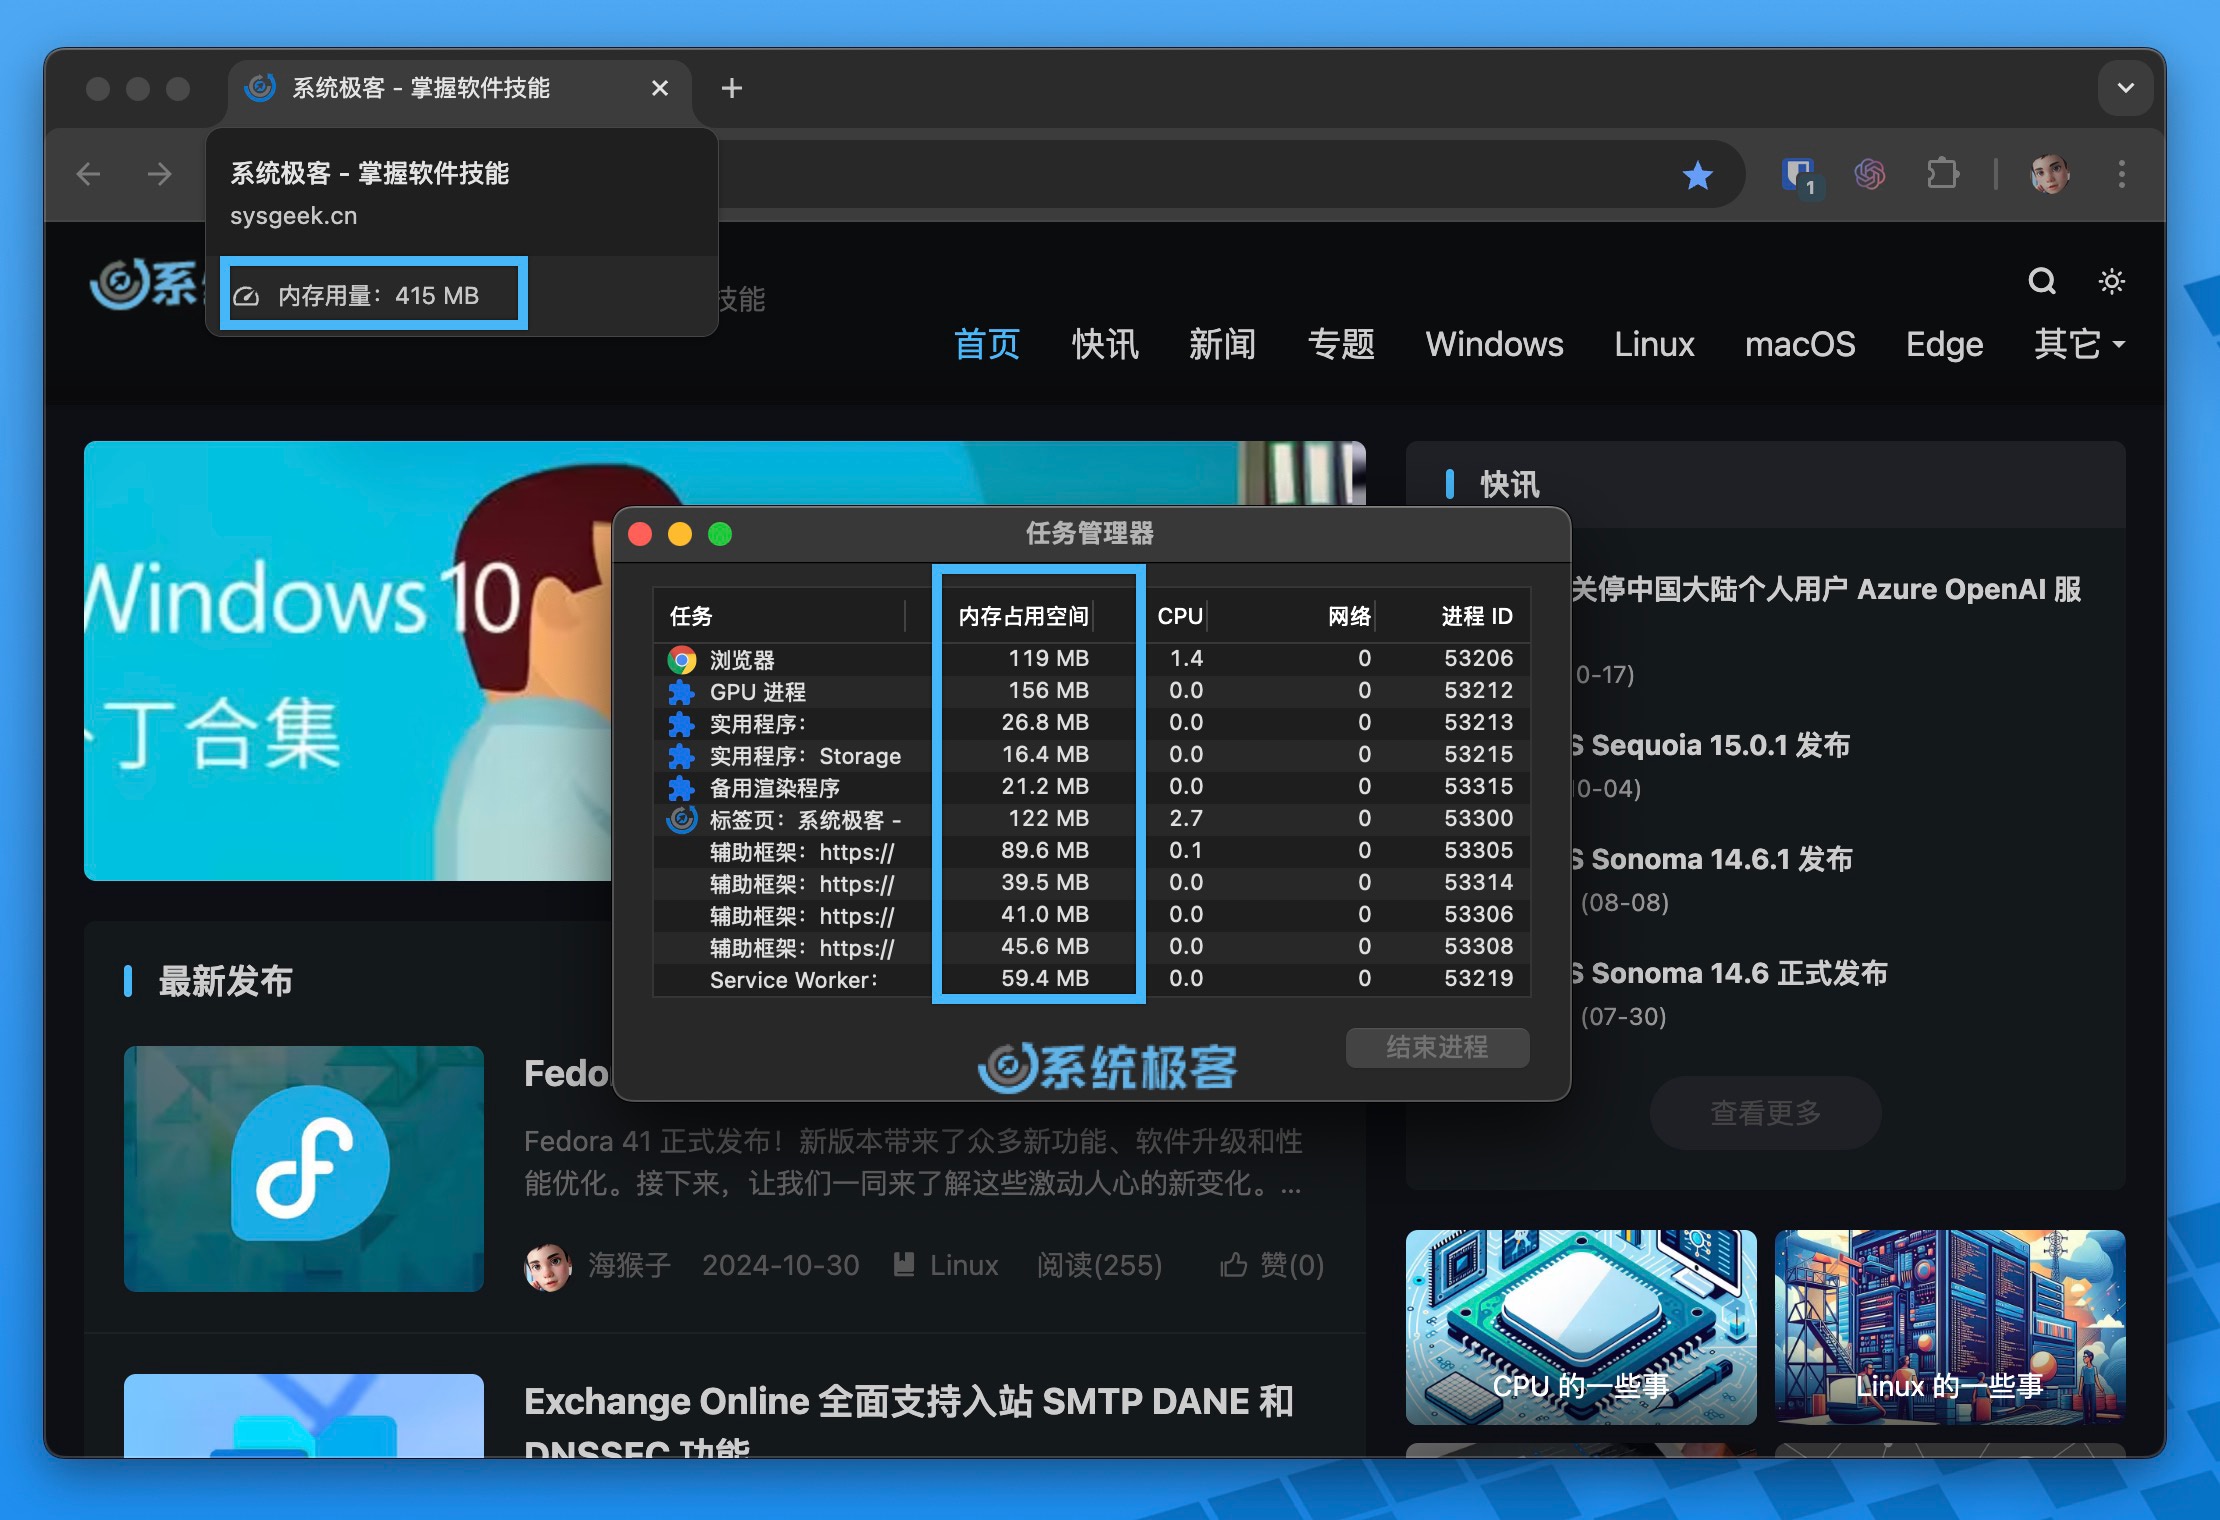Sort by CPU column header

tap(1180, 616)
